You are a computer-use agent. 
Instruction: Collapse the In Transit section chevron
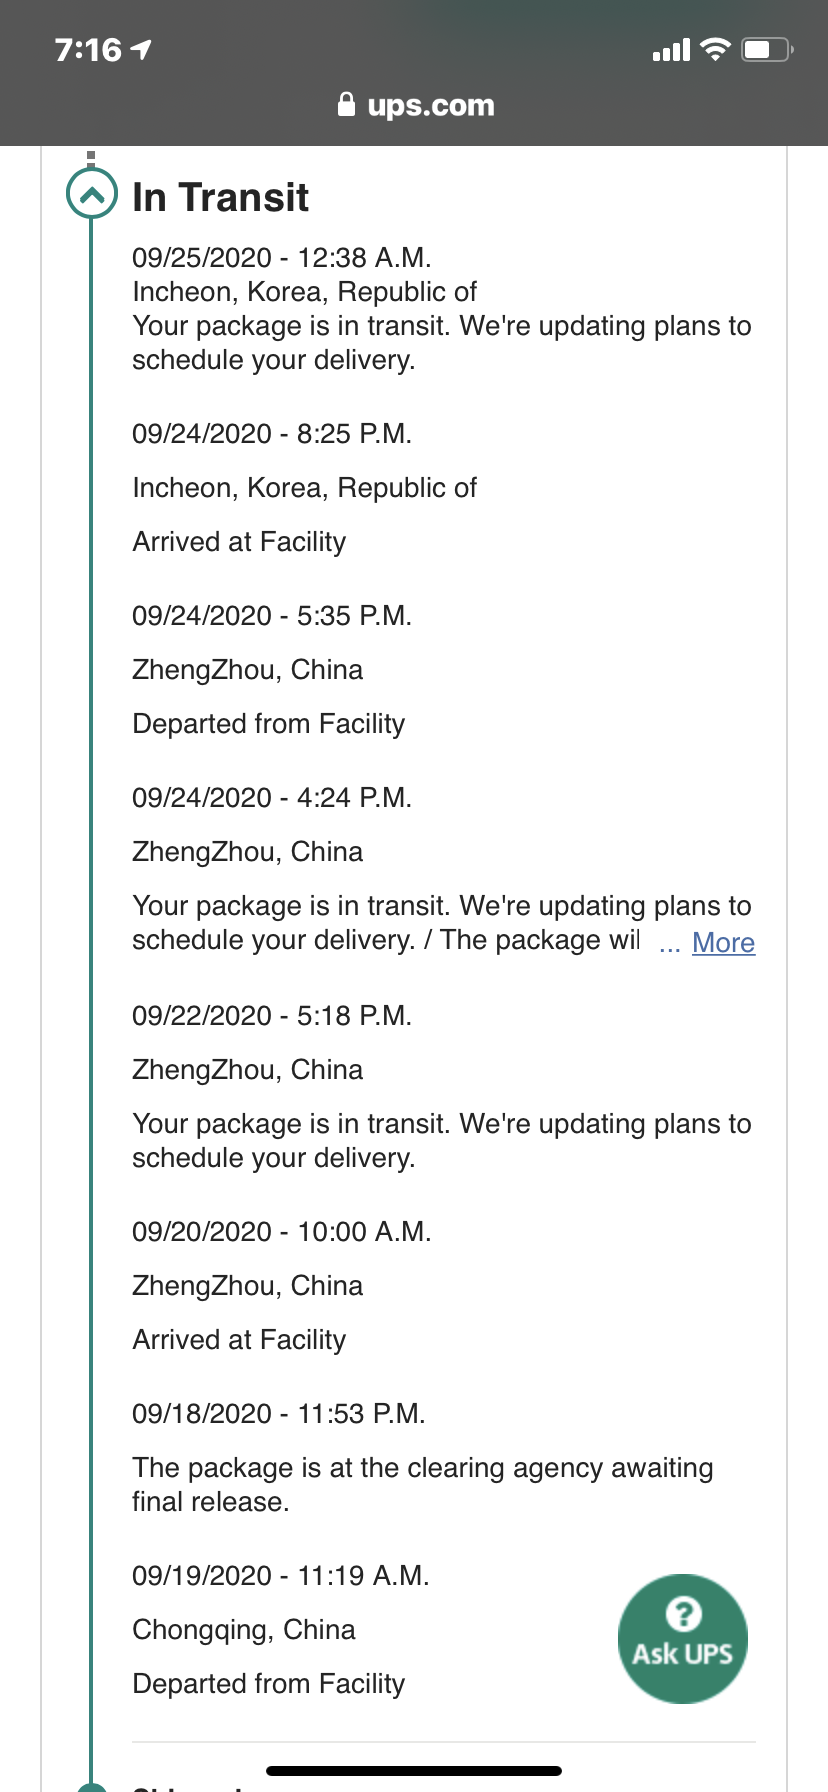point(92,196)
